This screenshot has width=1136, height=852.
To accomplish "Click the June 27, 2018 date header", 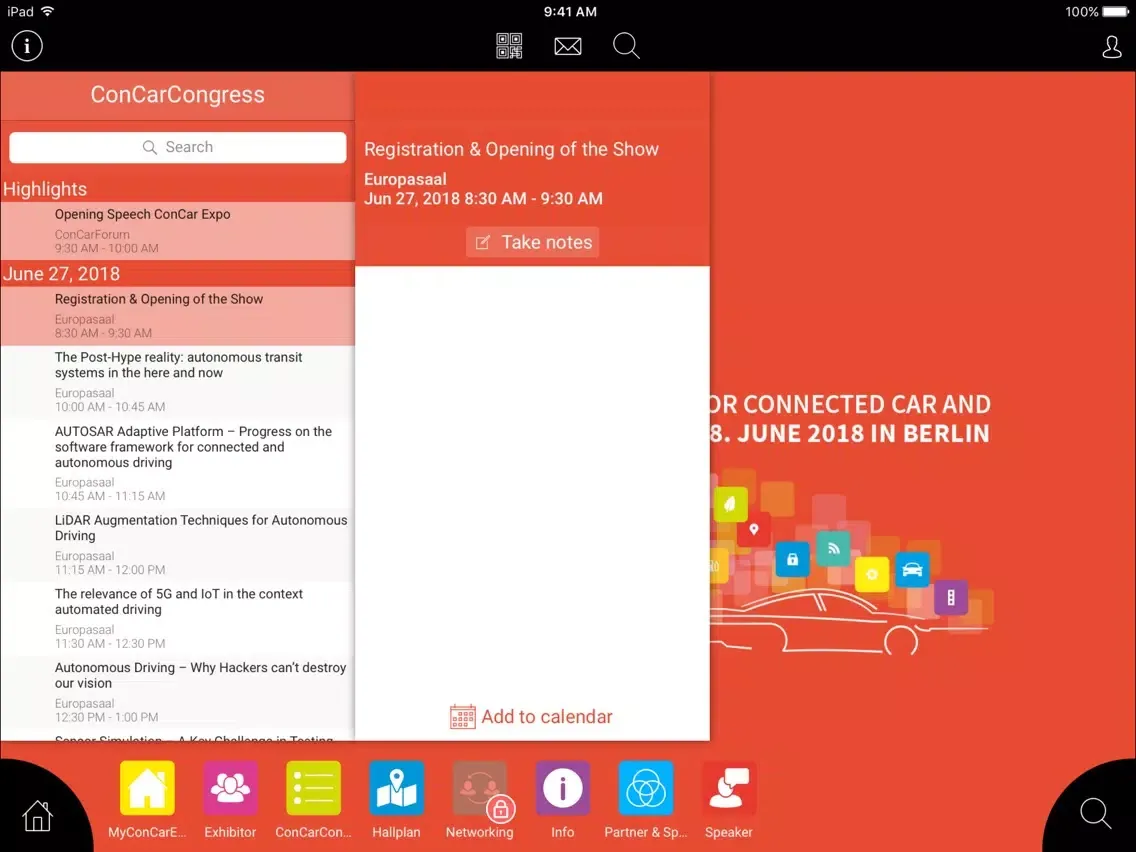I will 62,274.
